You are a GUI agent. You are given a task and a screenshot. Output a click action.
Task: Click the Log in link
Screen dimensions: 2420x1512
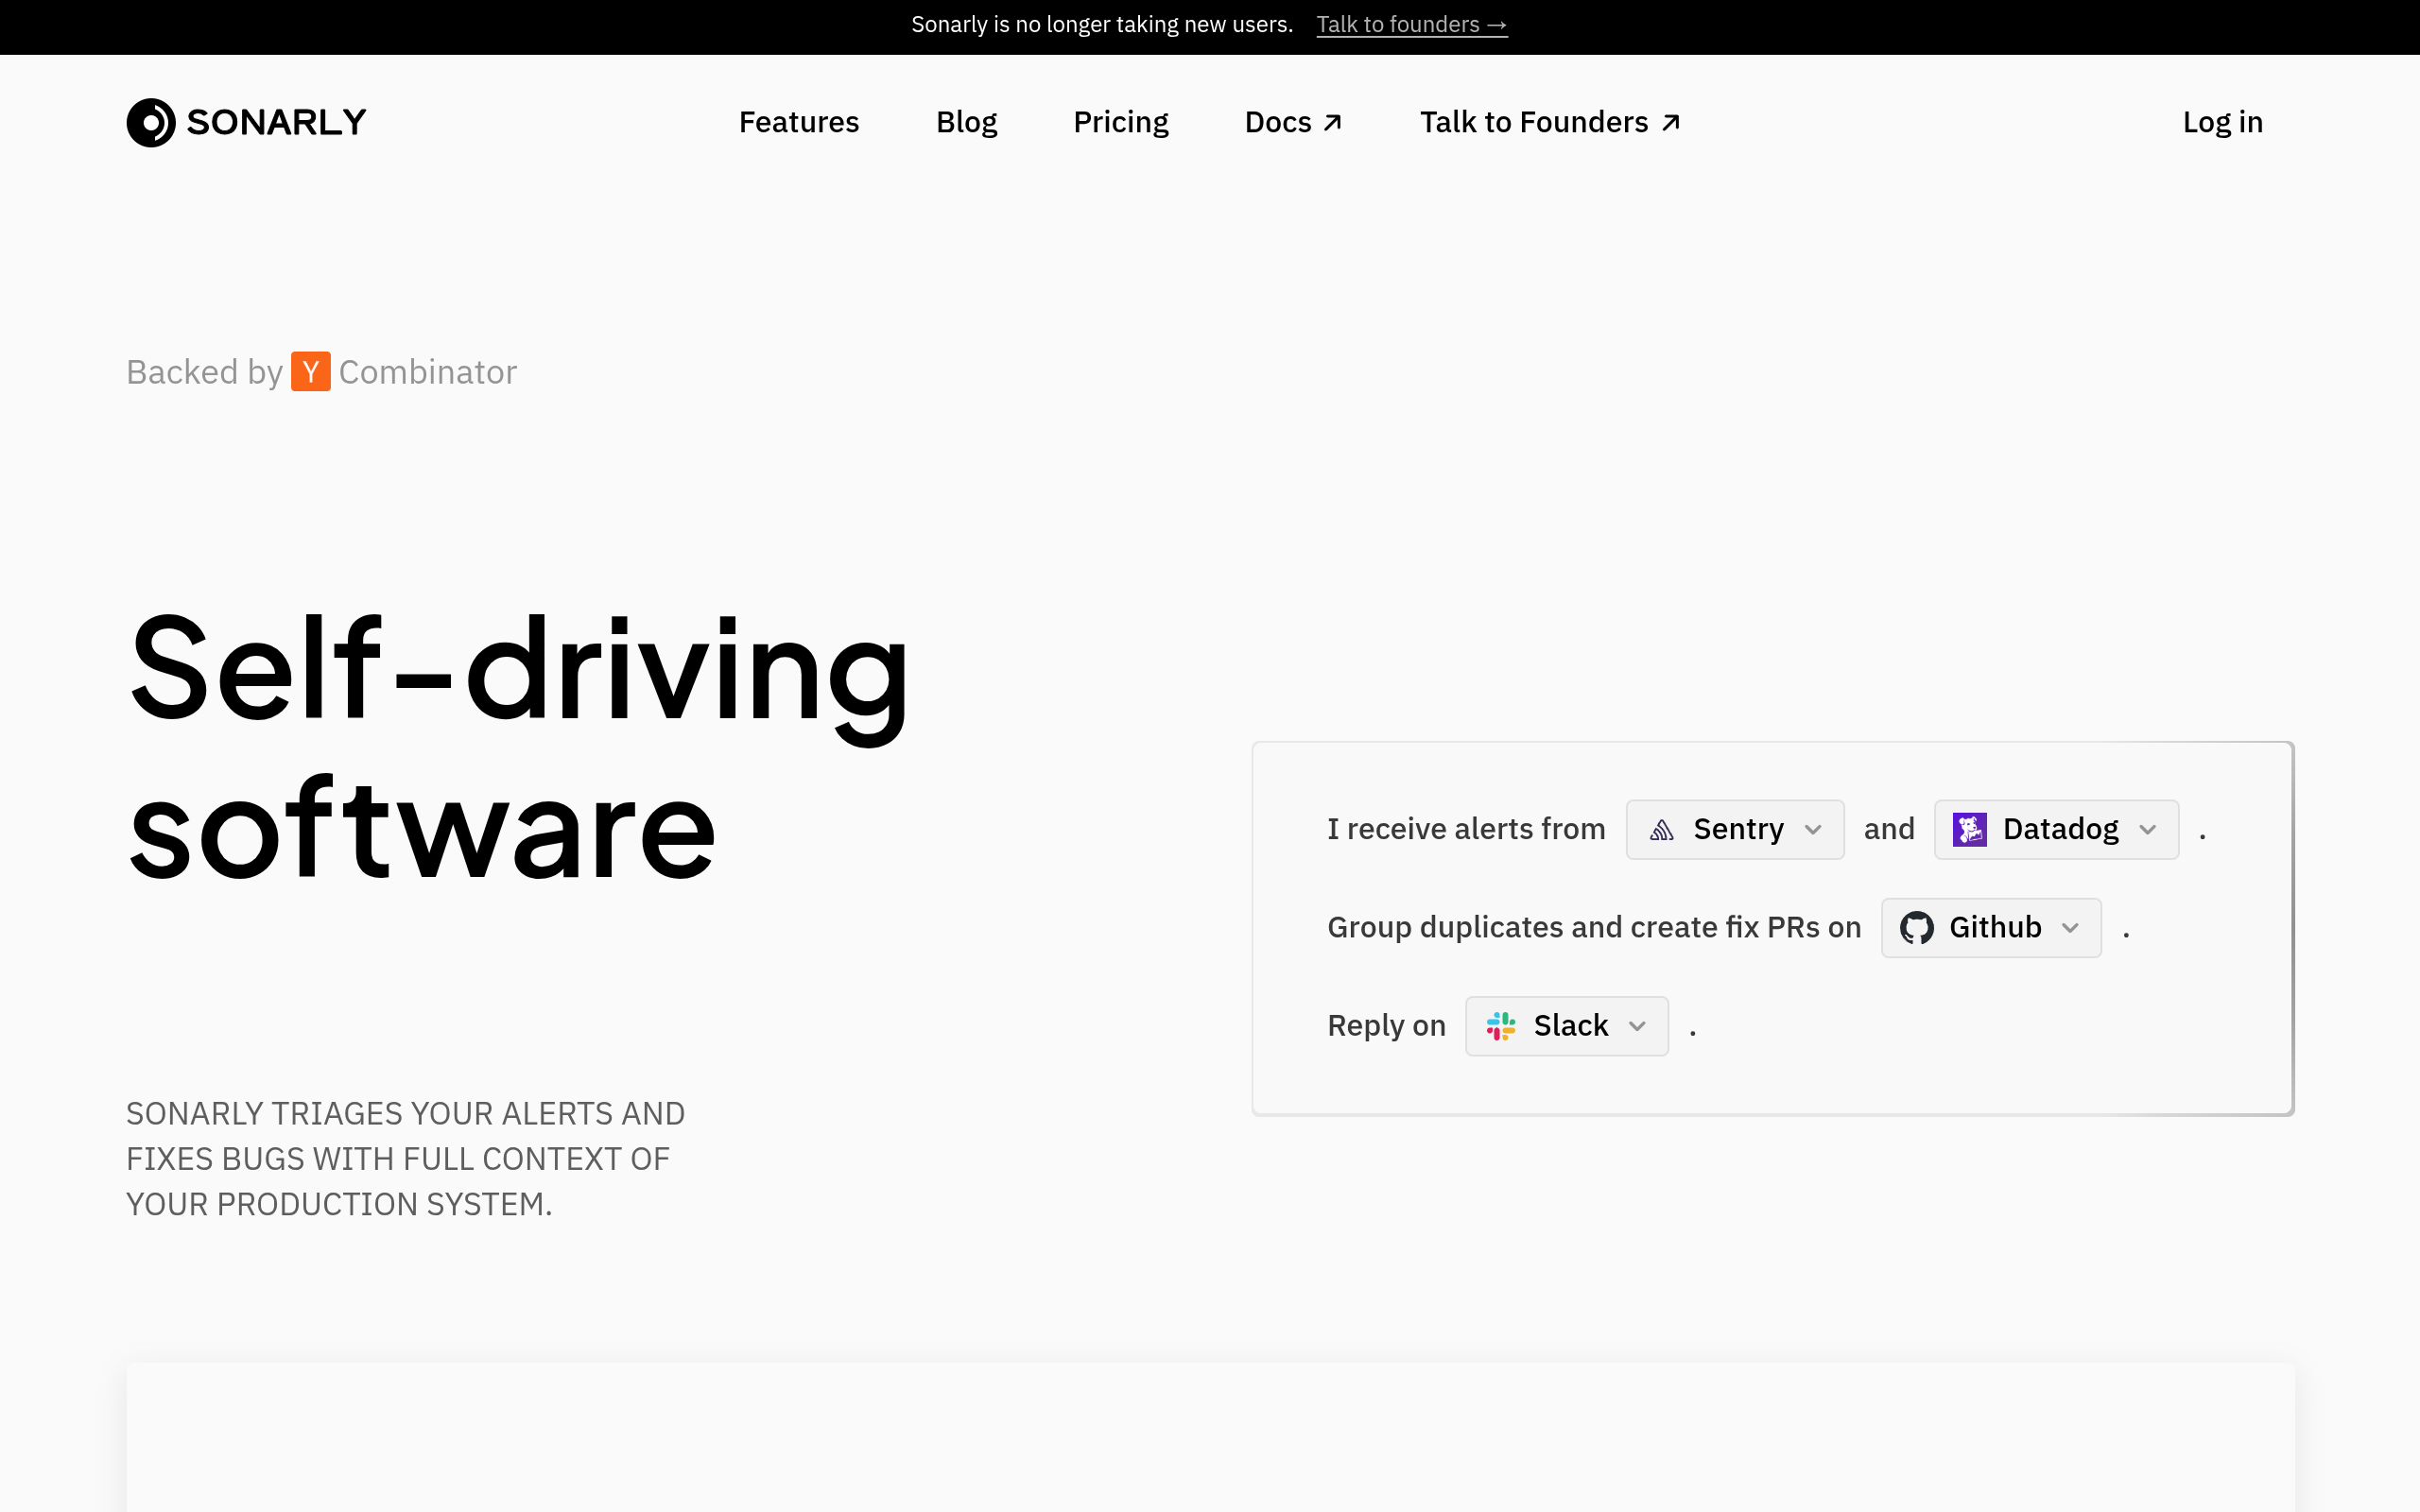coord(2222,122)
